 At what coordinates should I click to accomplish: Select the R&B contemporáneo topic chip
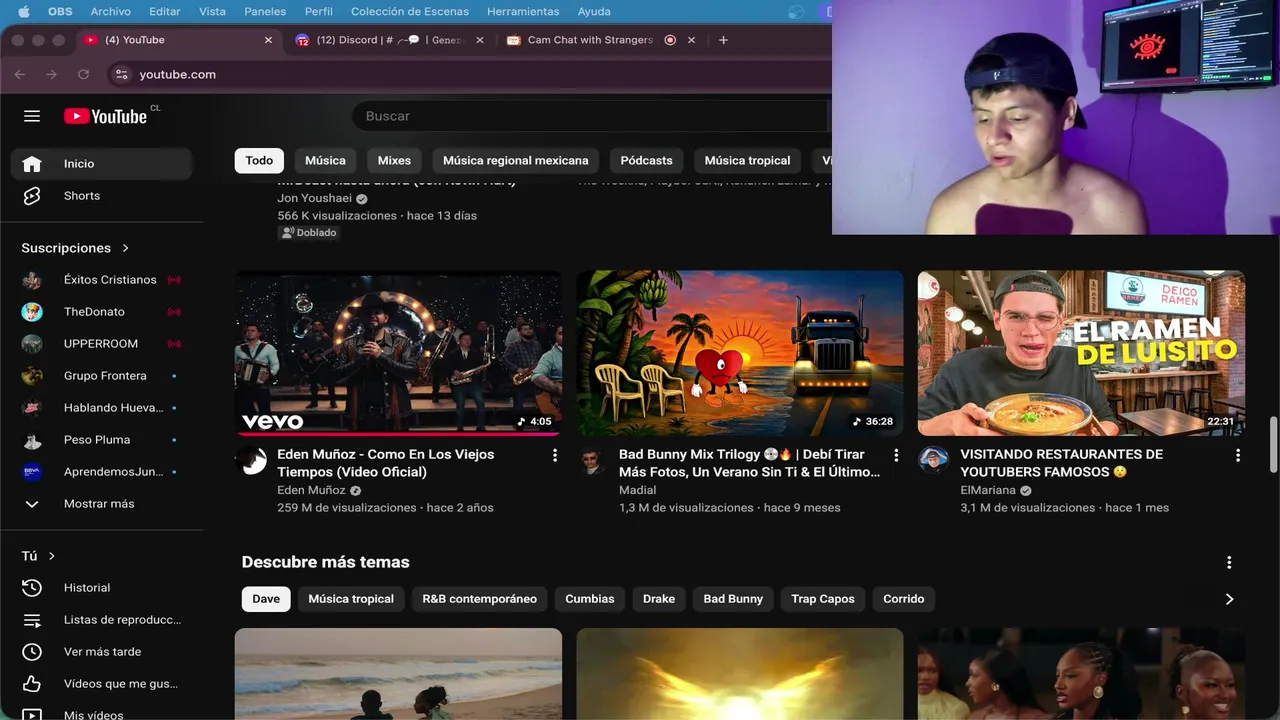click(x=479, y=599)
